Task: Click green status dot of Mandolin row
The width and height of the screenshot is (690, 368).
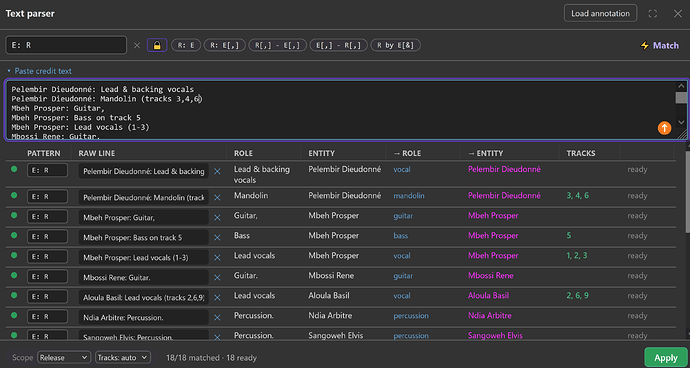Action: click(14, 195)
